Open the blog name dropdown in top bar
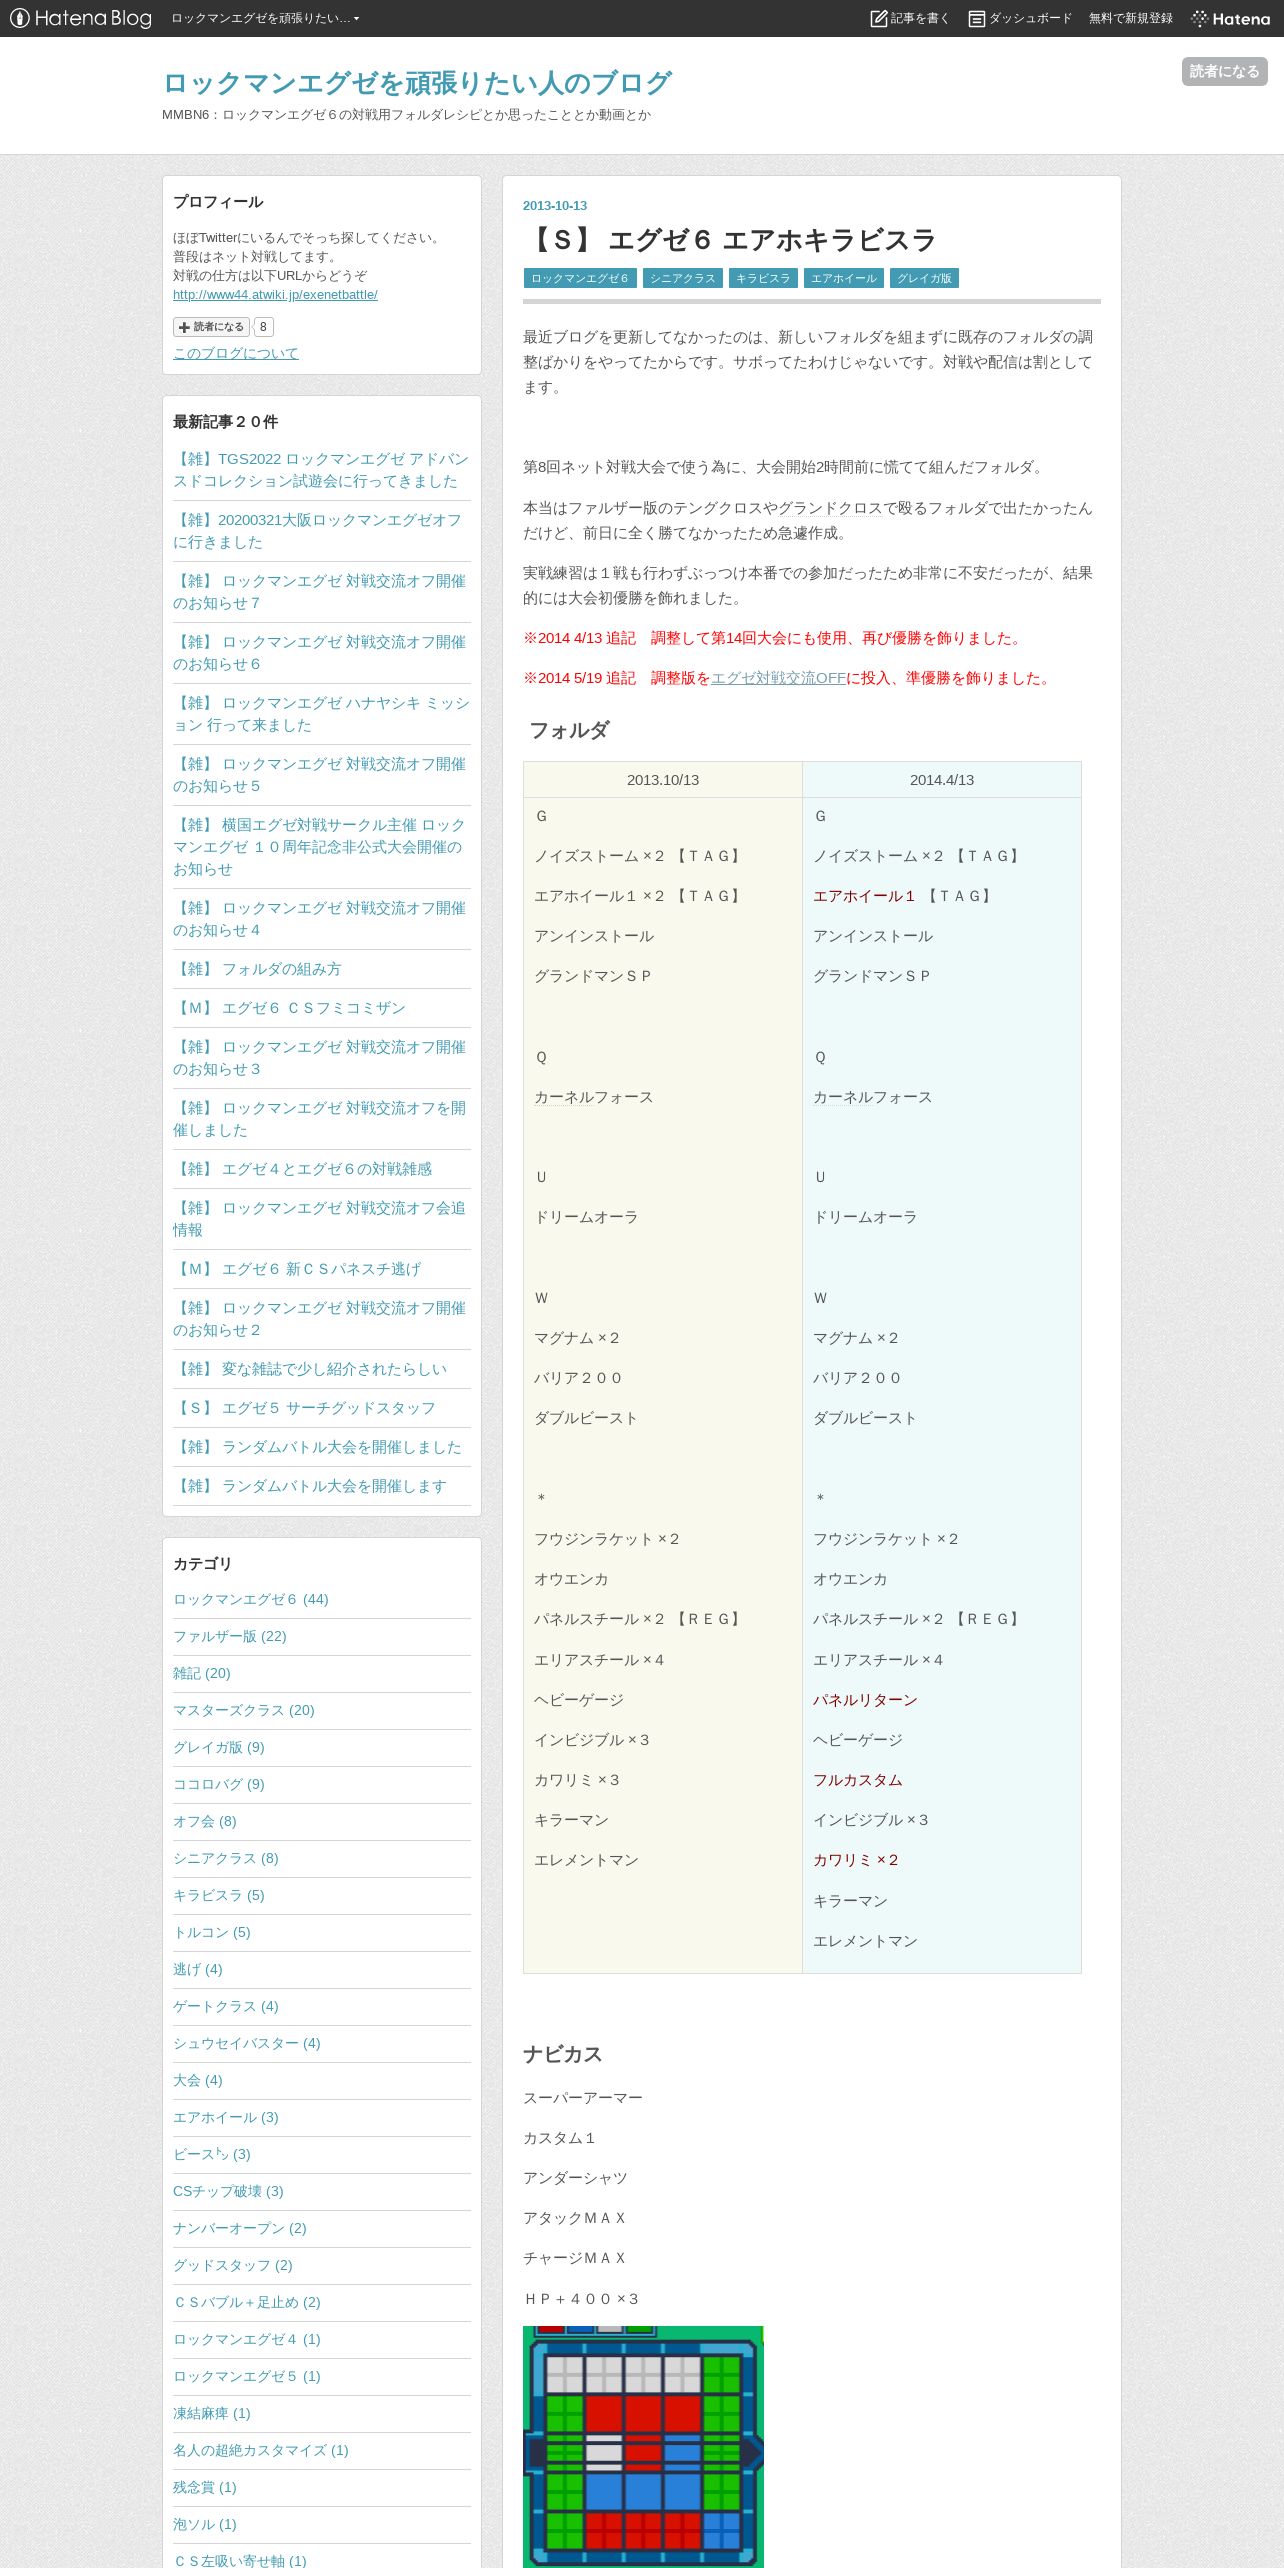1284x2568 pixels. (x=265, y=18)
